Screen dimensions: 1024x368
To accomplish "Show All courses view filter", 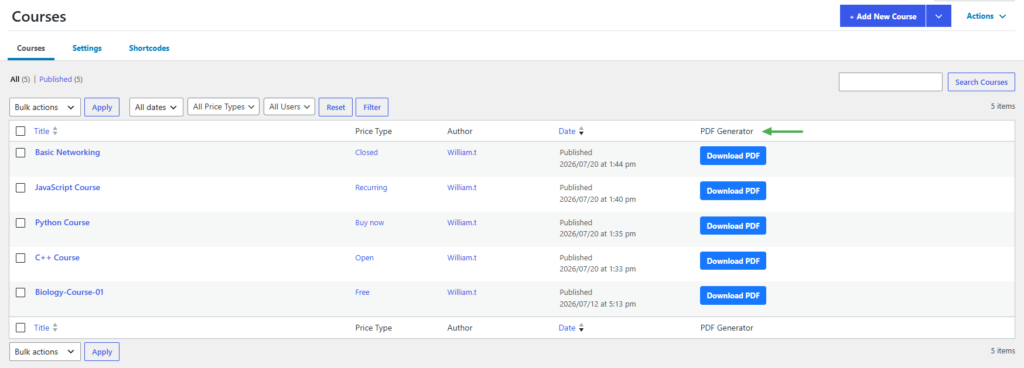I will coord(15,80).
